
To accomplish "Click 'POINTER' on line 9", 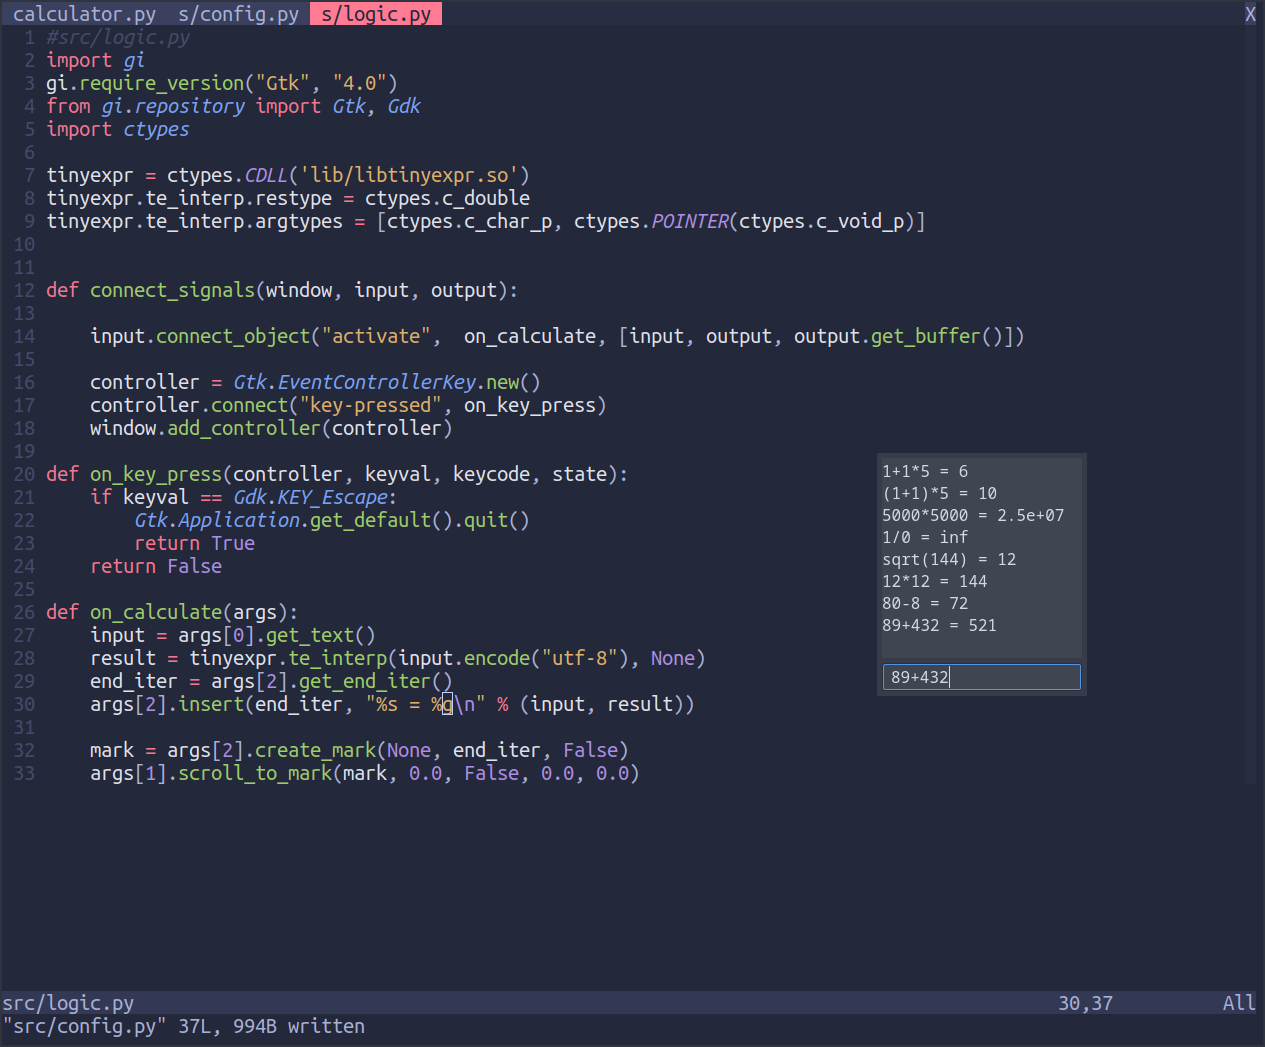I will 690,221.
